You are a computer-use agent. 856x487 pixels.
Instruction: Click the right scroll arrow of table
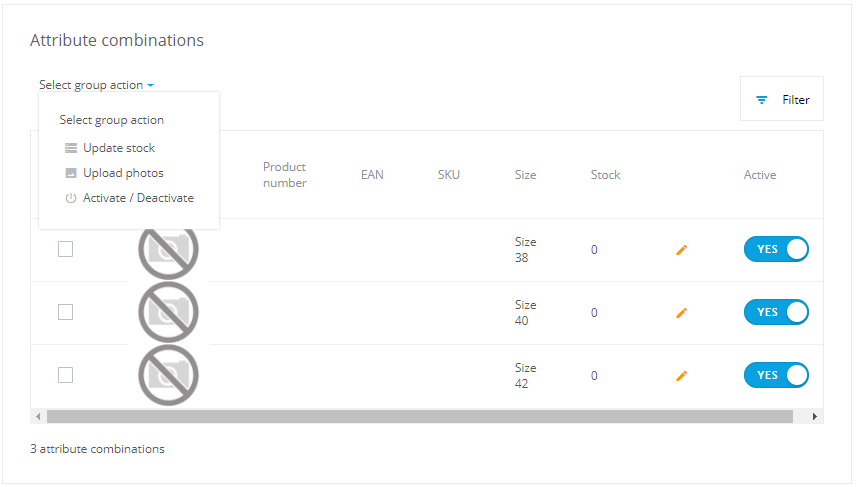815,416
